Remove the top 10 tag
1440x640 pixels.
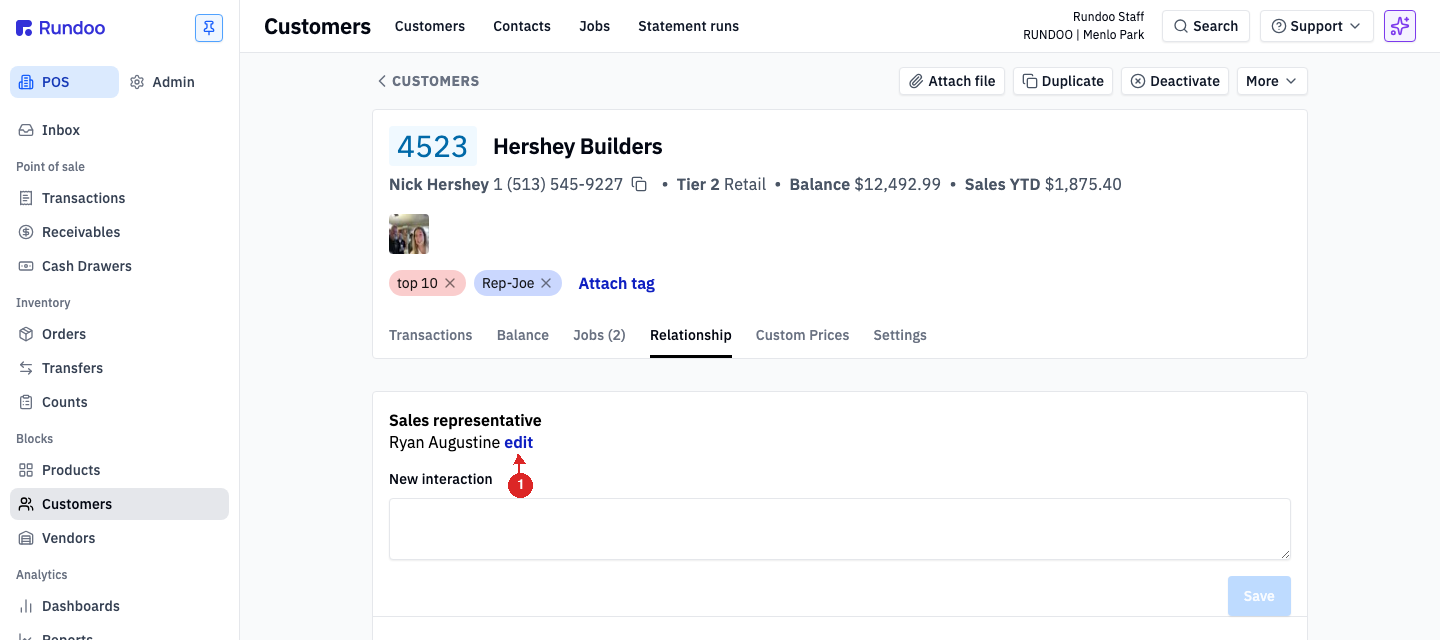click(x=450, y=283)
